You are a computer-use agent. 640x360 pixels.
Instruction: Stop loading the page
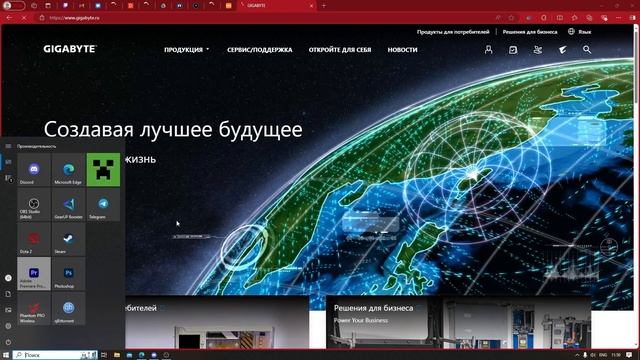point(24,18)
